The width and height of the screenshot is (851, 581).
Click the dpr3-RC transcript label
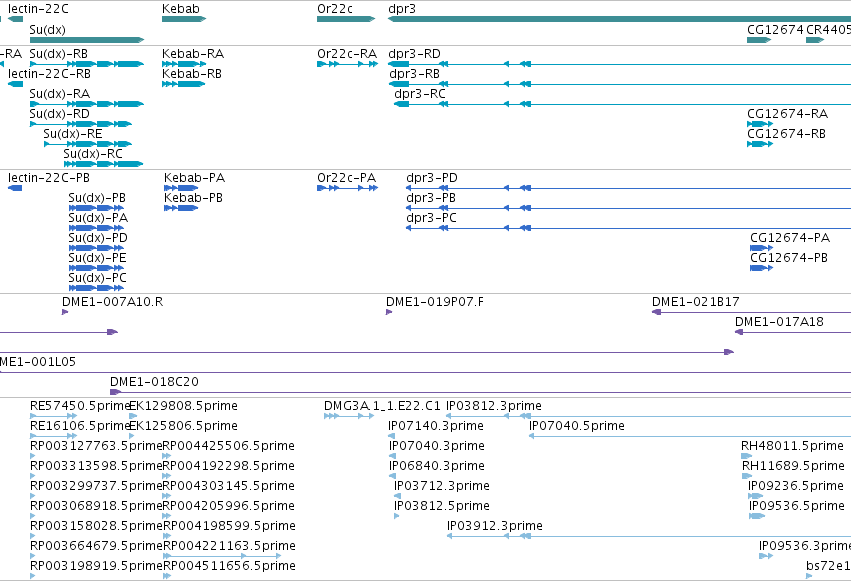420,94
